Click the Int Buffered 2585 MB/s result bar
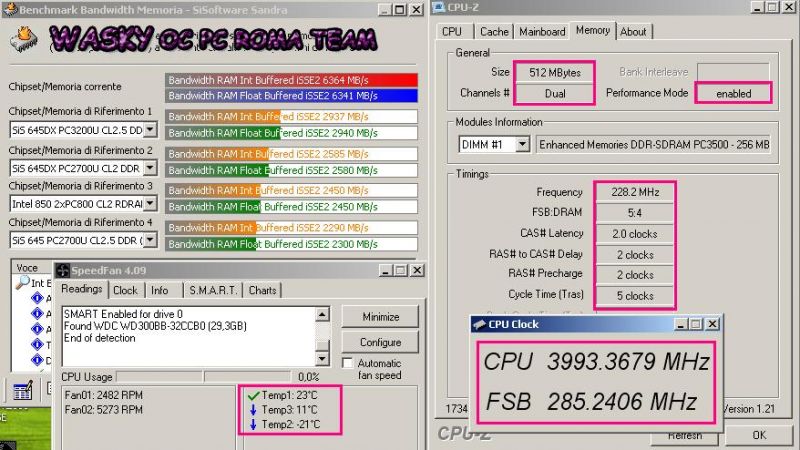The height and width of the screenshot is (450, 800). (x=291, y=154)
